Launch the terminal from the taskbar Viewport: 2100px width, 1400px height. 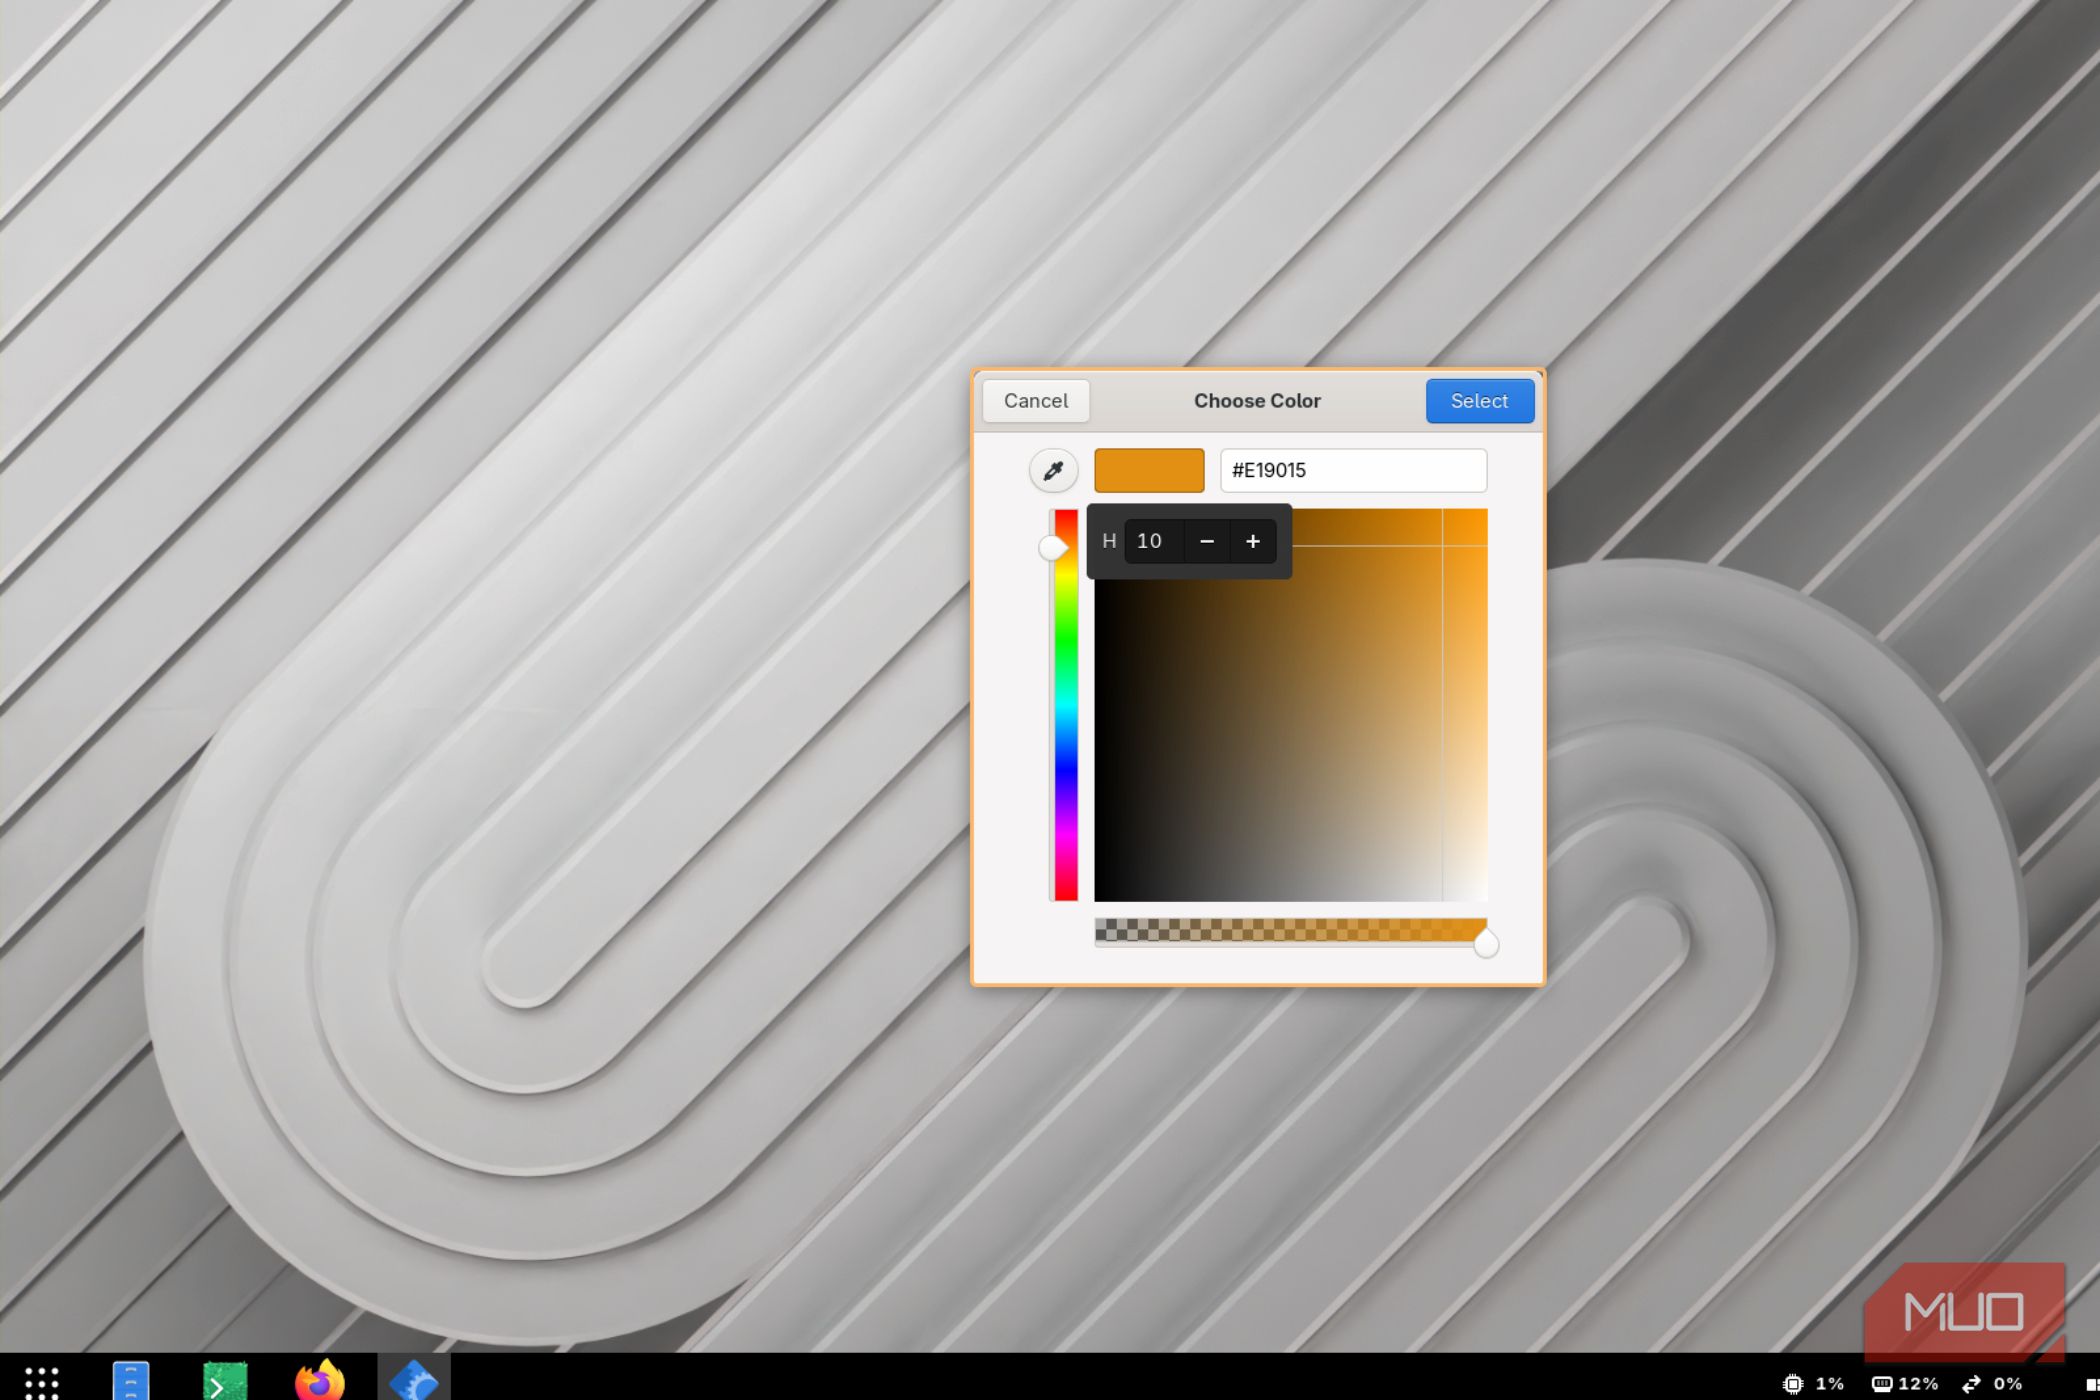[225, 1381]
